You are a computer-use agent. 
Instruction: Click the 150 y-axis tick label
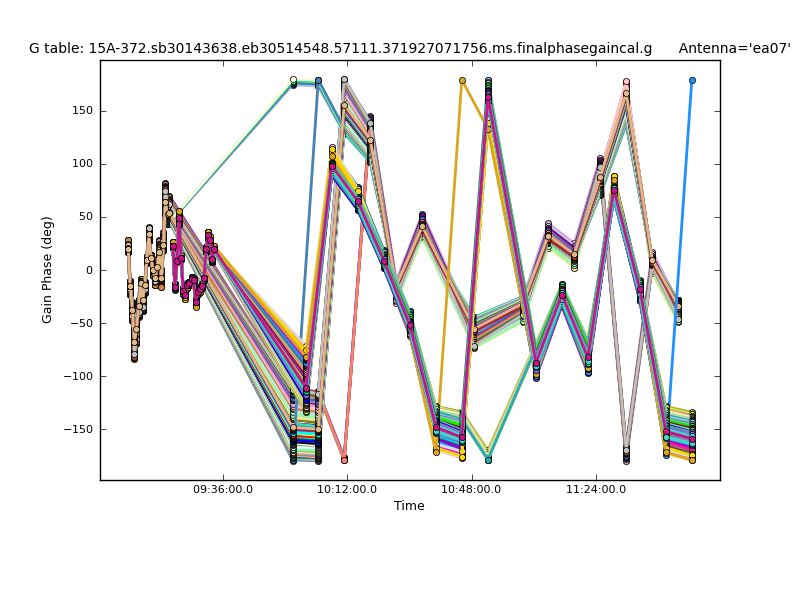pos(81,110)
